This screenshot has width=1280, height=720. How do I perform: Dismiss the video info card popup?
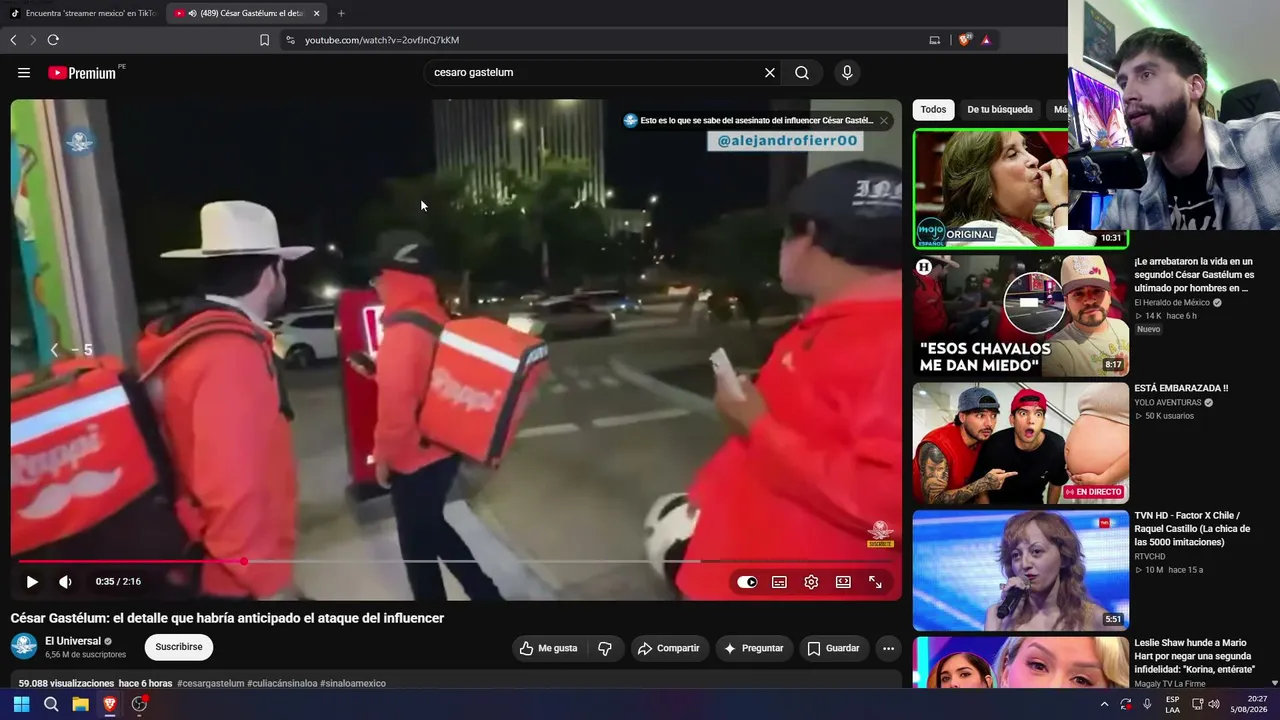[x=884, y=121]
